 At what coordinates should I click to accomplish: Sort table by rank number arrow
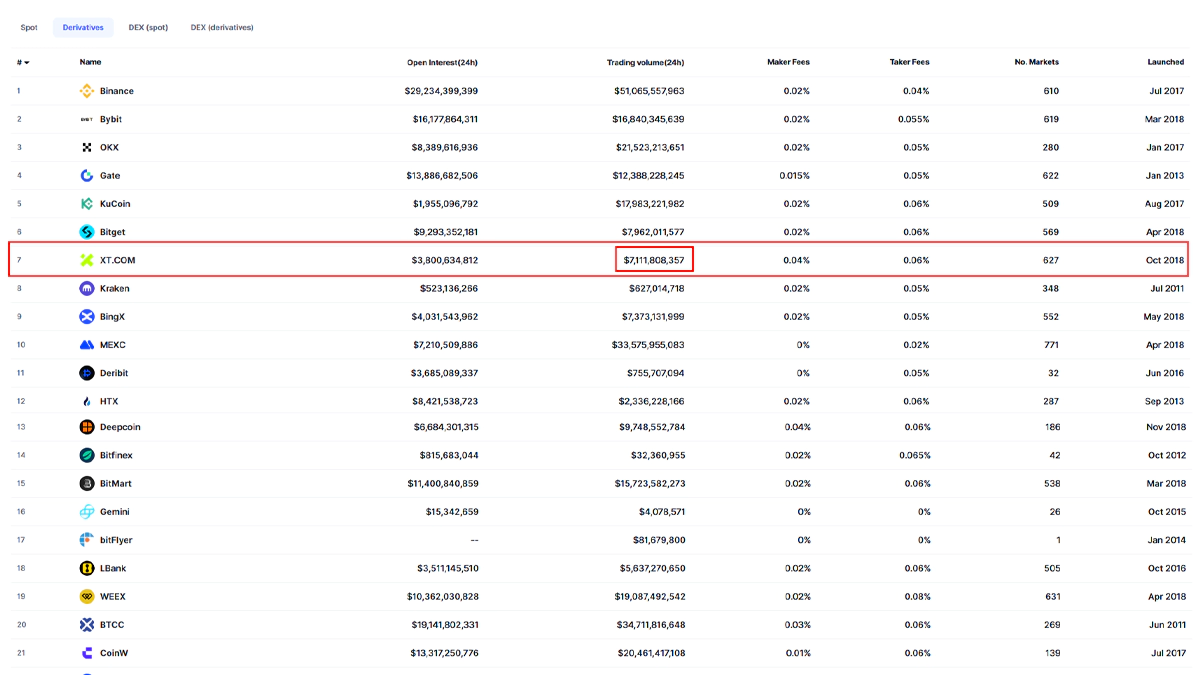[26, 63]
